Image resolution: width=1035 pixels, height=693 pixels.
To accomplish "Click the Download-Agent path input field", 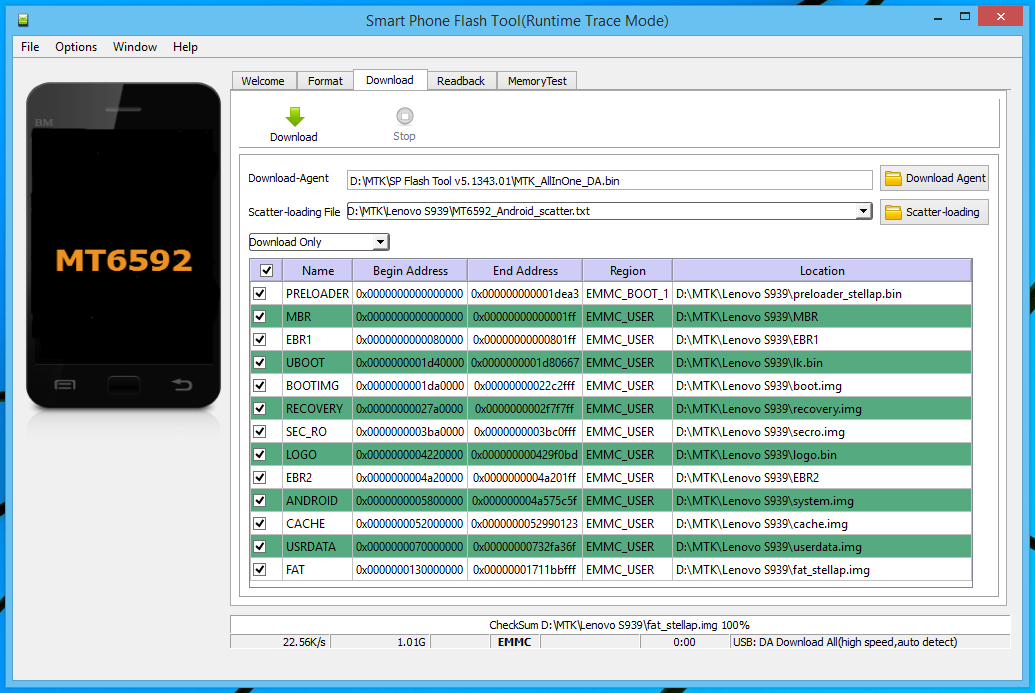I will pos(609,180).
